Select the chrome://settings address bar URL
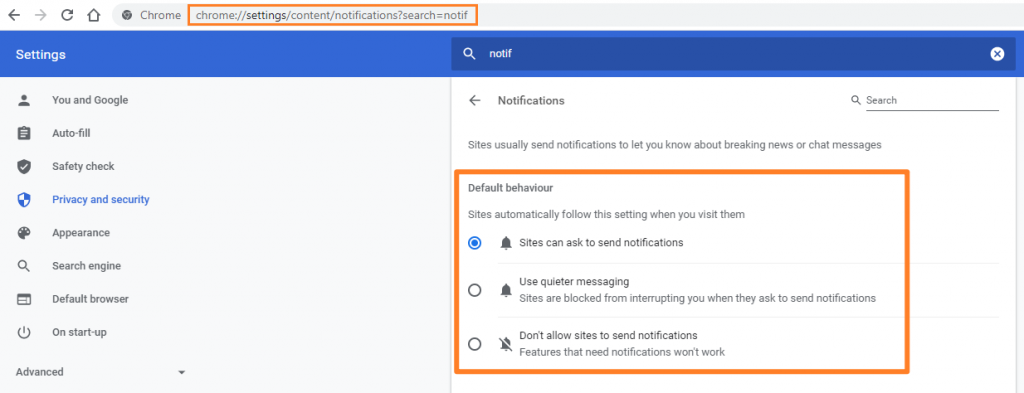The image size is (1024, 393). [332, 15]
